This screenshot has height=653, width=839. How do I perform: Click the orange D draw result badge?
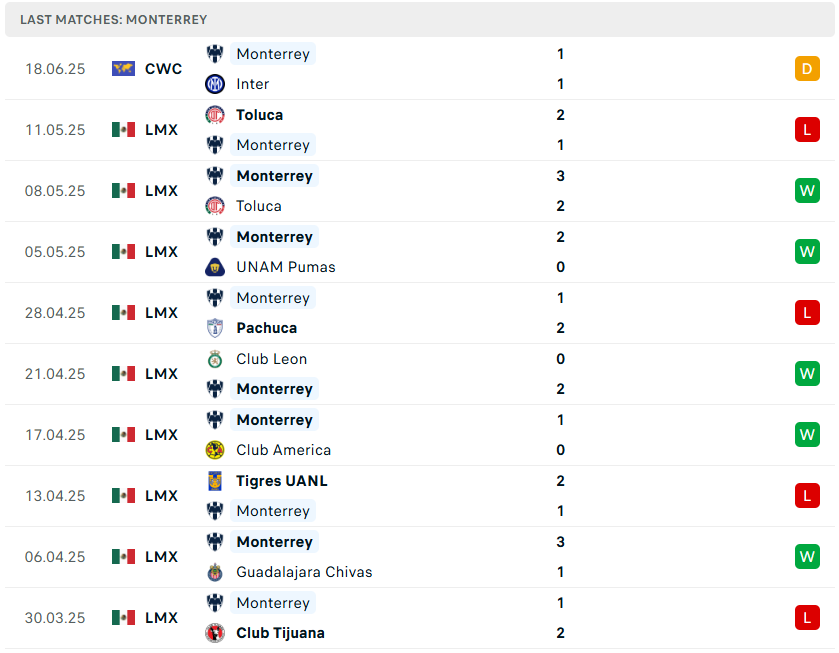(x=807, y=69)
